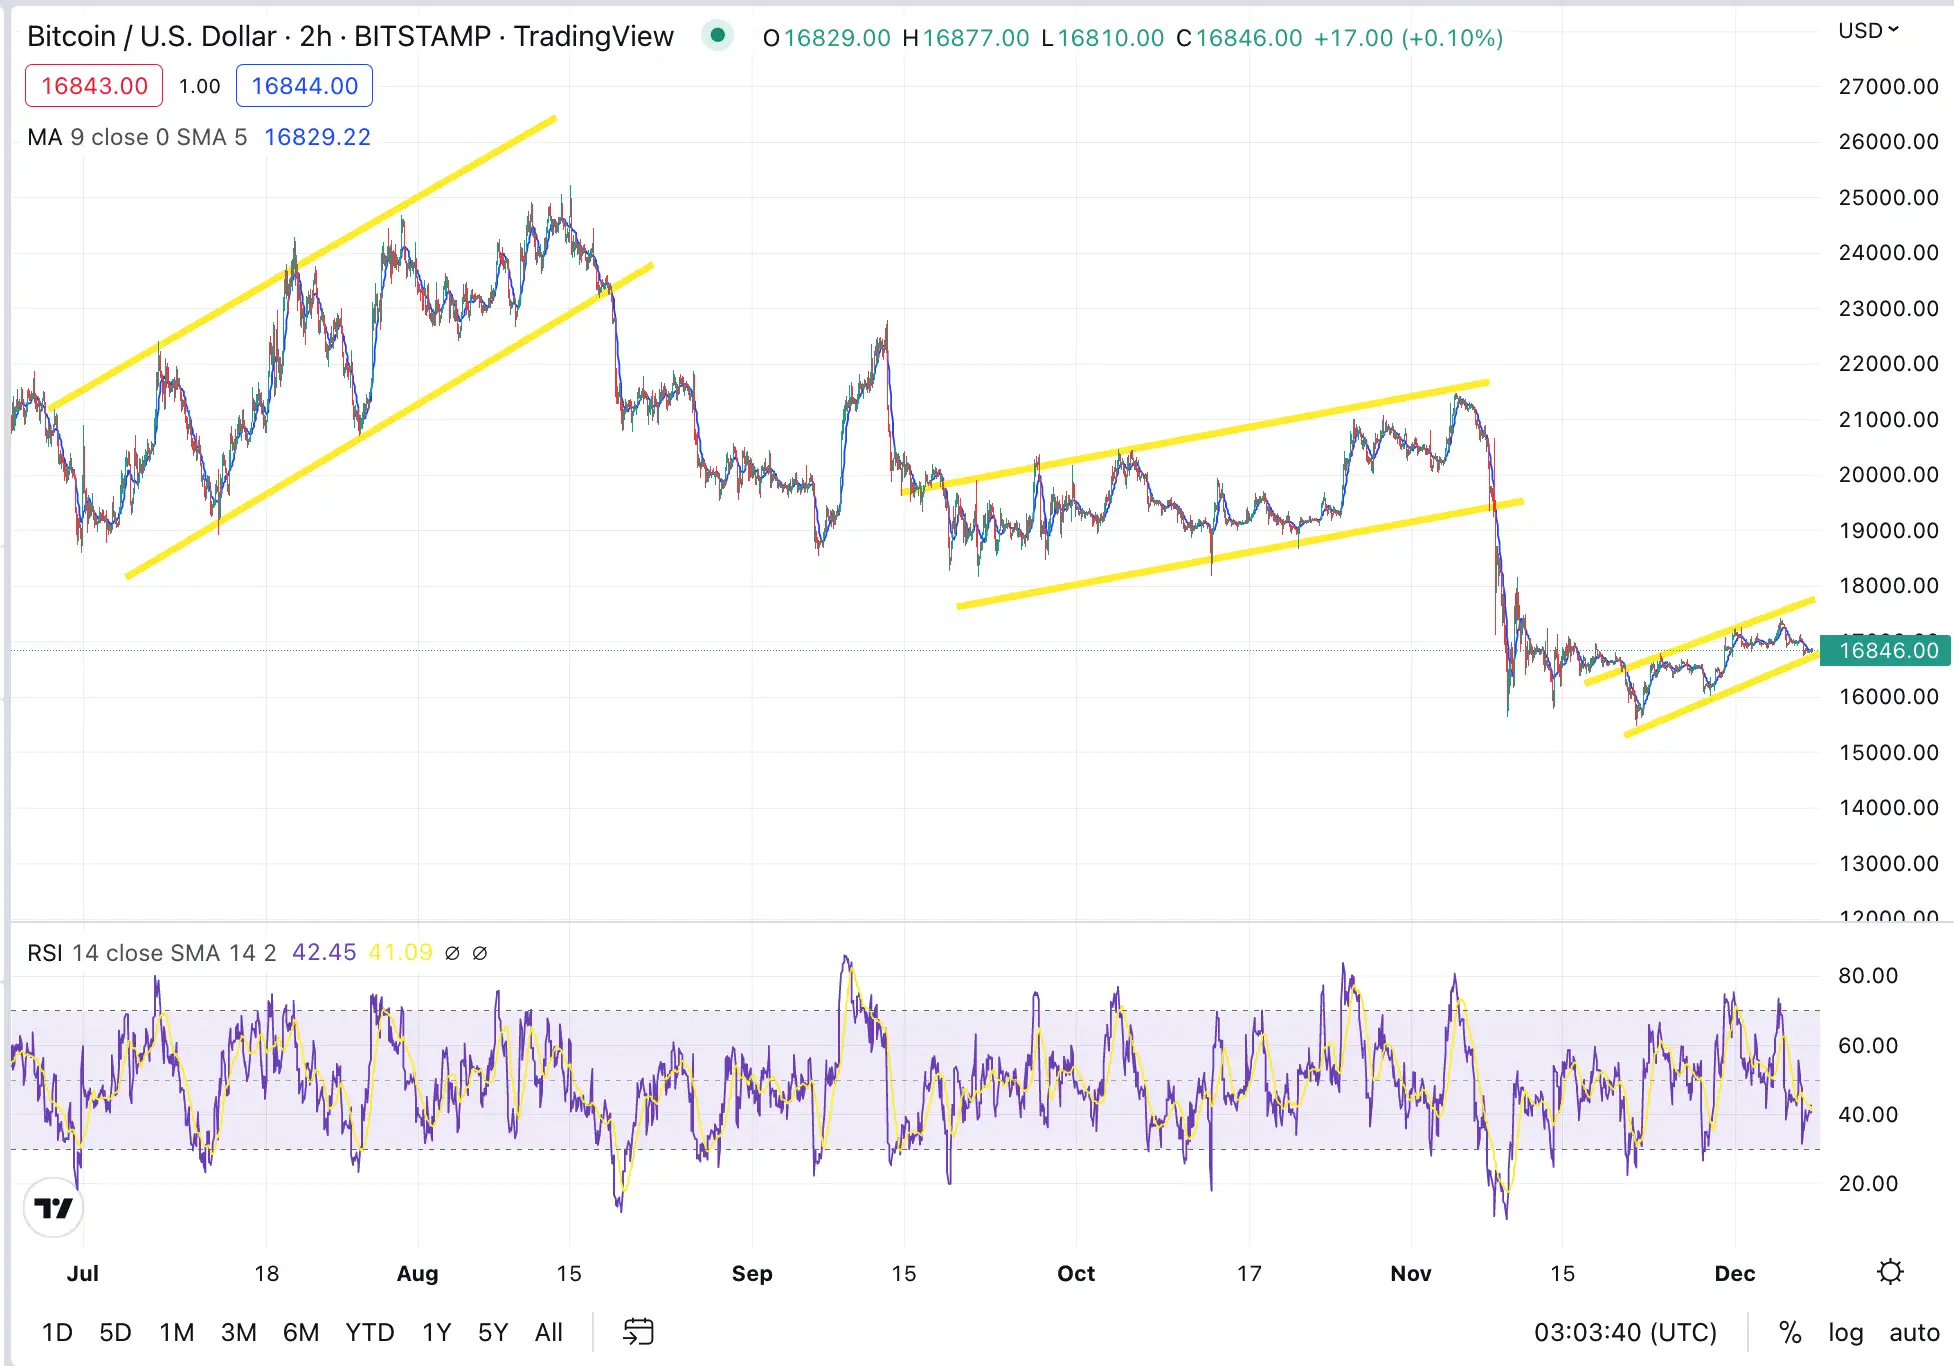Click the blue buy price 16844.00

[x=304, y=86]
